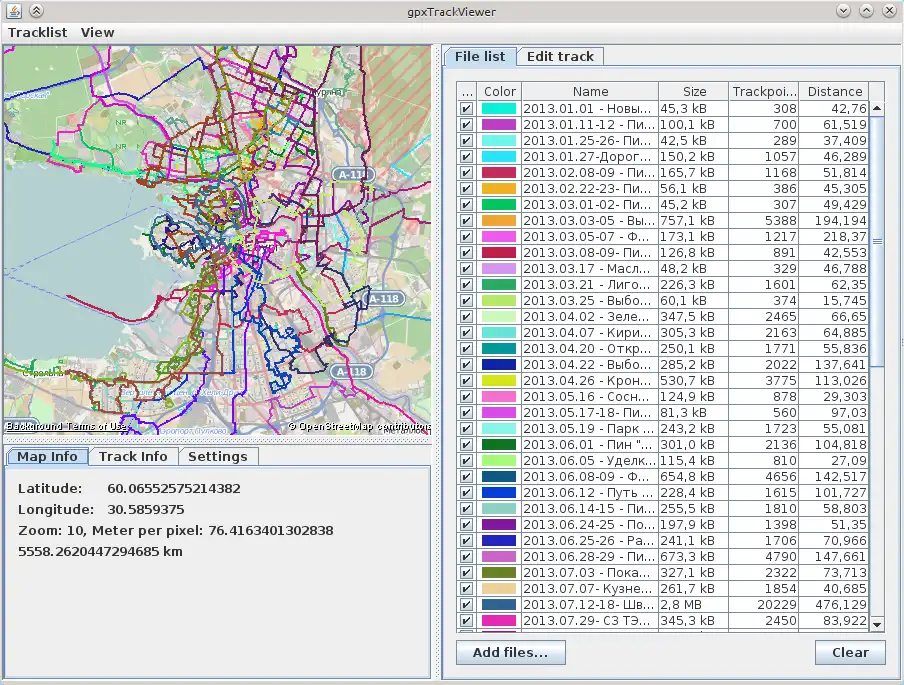Click the Add files... button
Image resolution: width=904 pixels, height=685 pixels.
[510, 652]
